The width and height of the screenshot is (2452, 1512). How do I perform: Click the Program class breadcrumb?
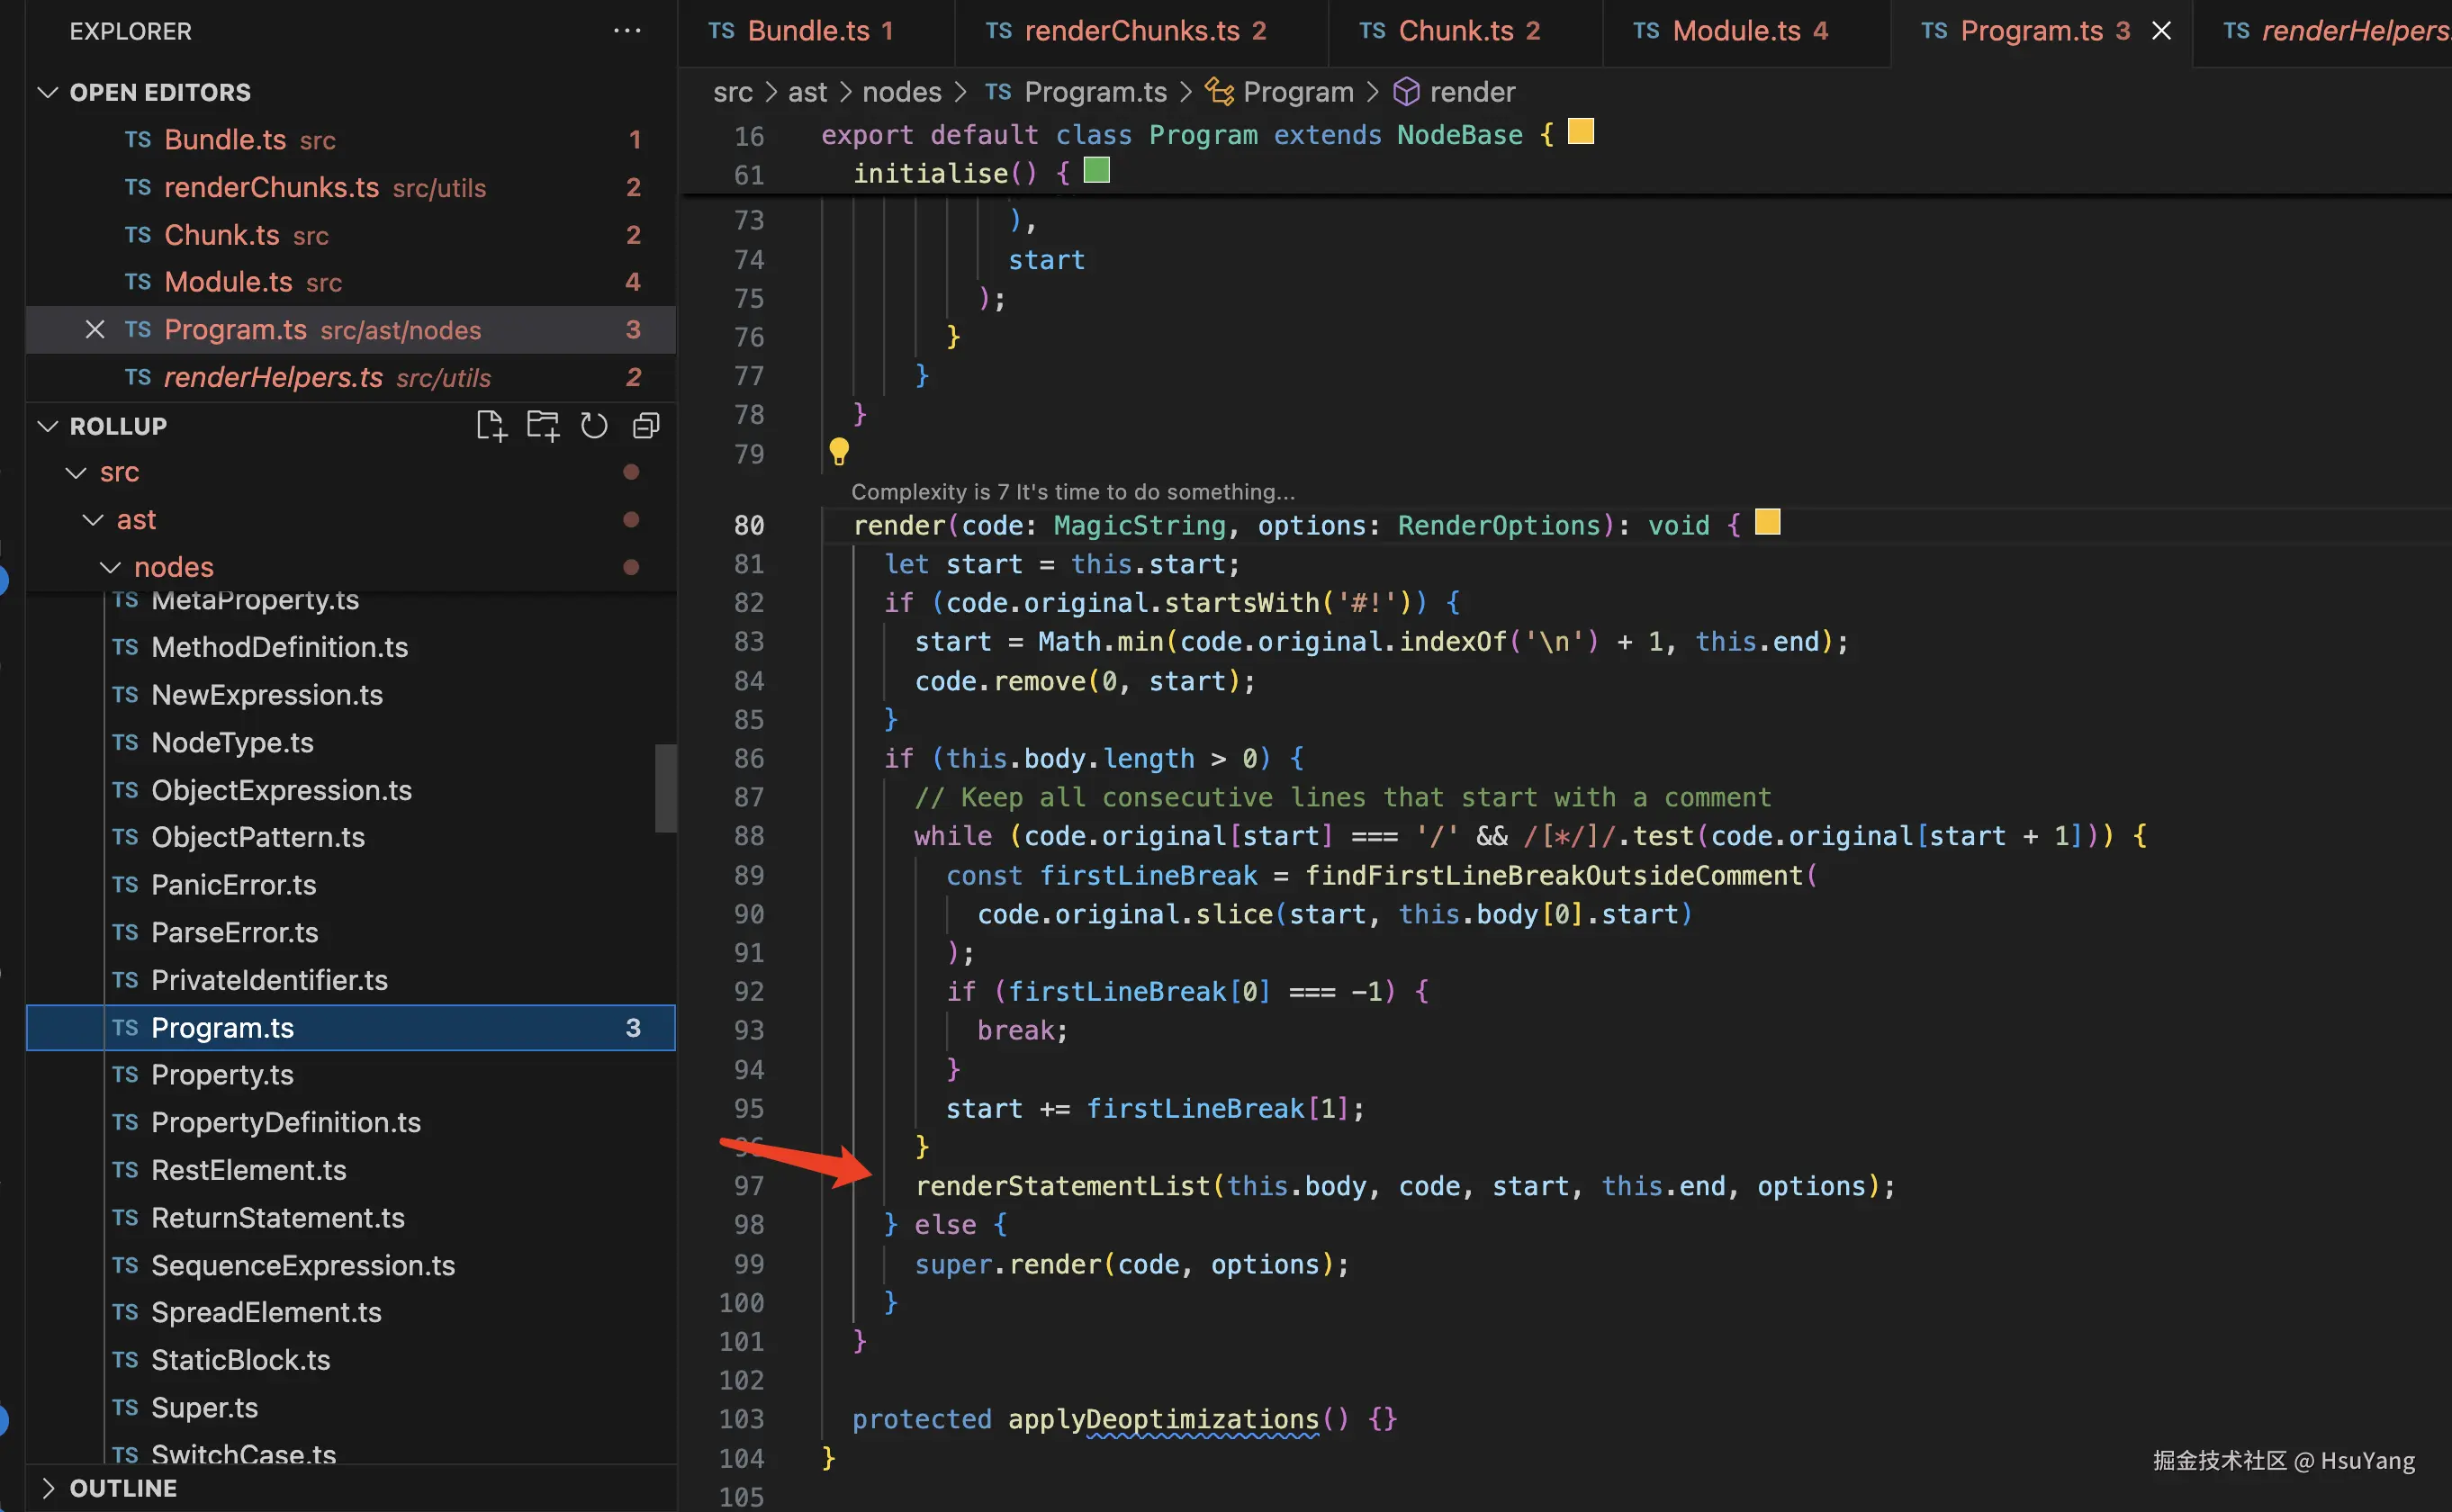[x=1297, y=92]
